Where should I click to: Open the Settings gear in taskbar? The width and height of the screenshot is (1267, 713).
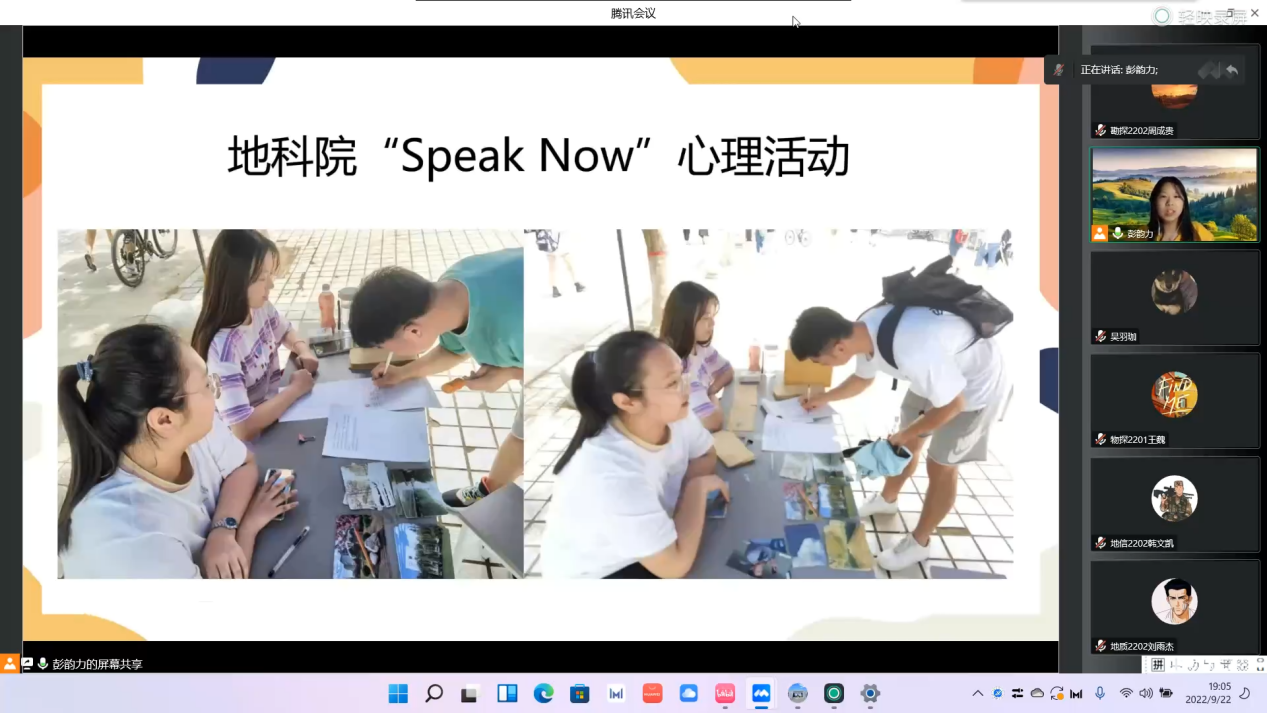(x=870, y=694)
